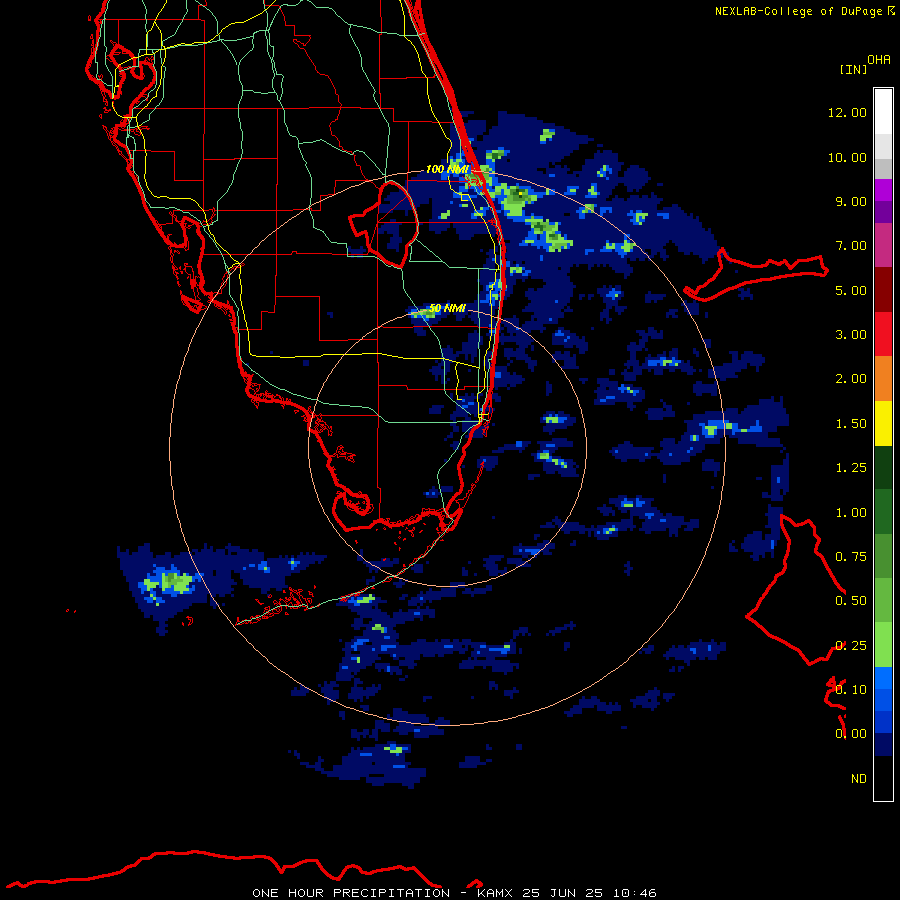Image resolution: width=900 pixels, height=900 pixels.
Task: Click the 0.25 legend value
Action: pos(850,646)
